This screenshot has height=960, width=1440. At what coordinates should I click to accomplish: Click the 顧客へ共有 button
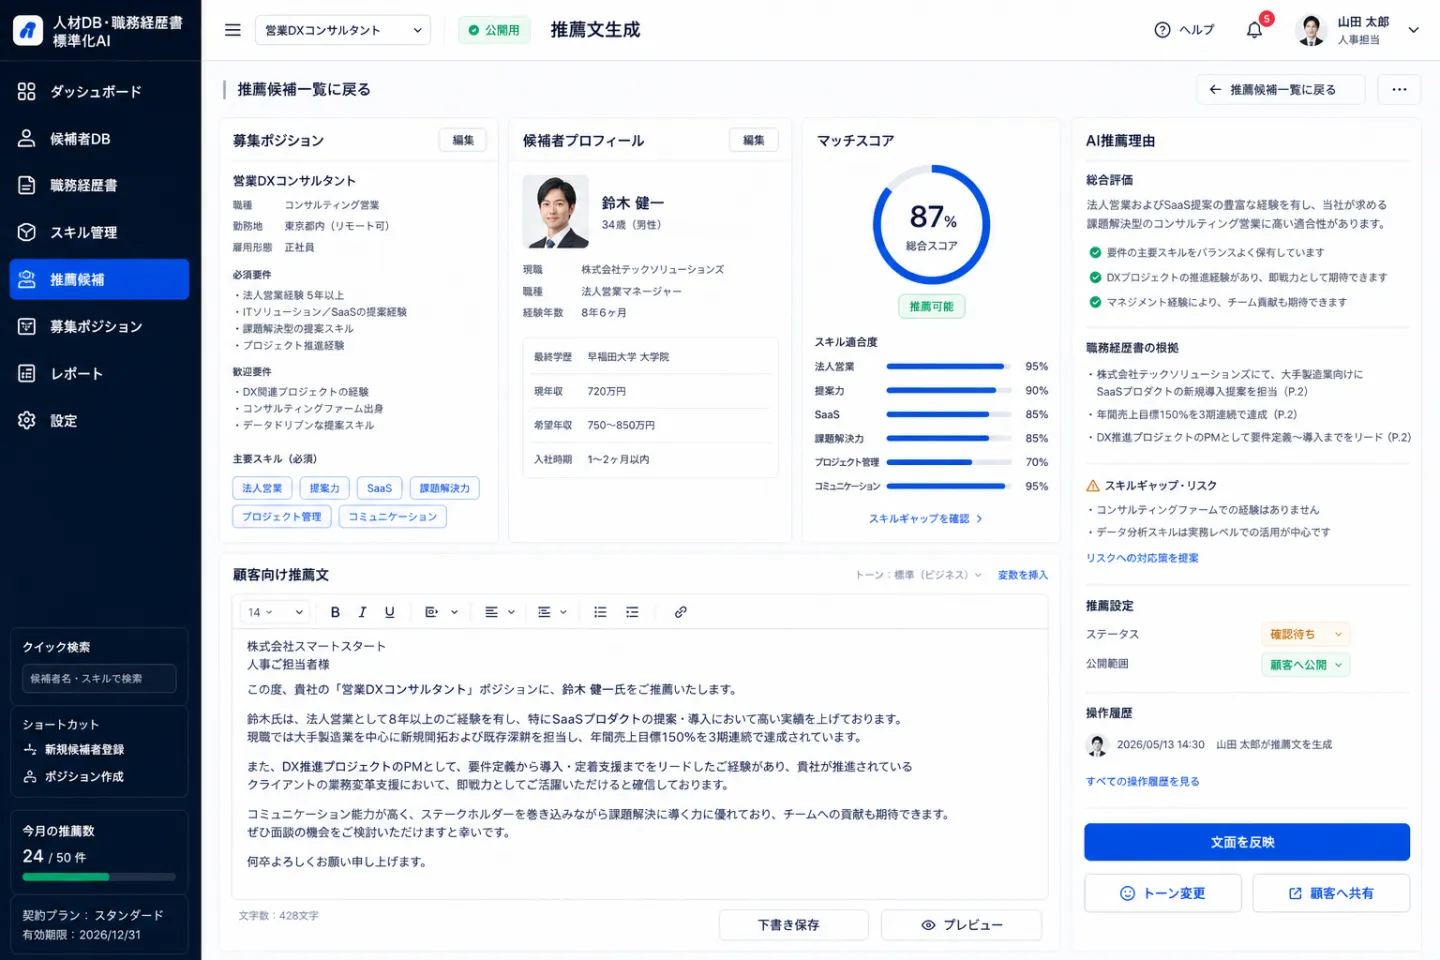tap(1331, 893)
